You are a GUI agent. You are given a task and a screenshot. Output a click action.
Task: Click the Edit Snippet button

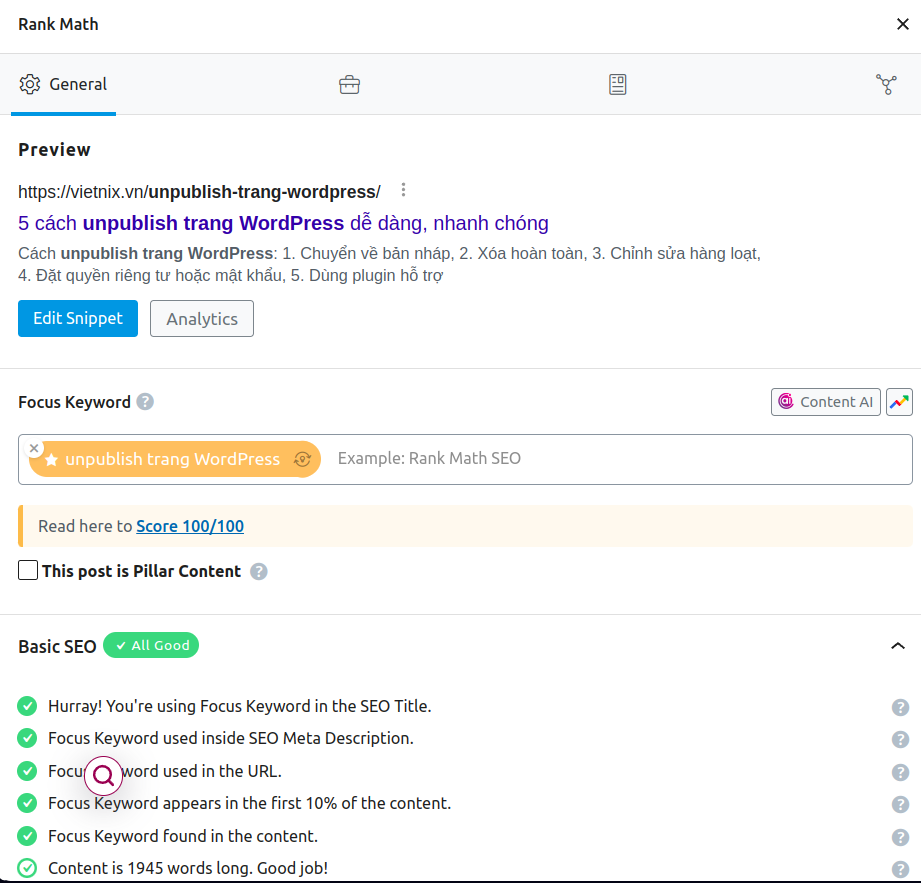78,318
